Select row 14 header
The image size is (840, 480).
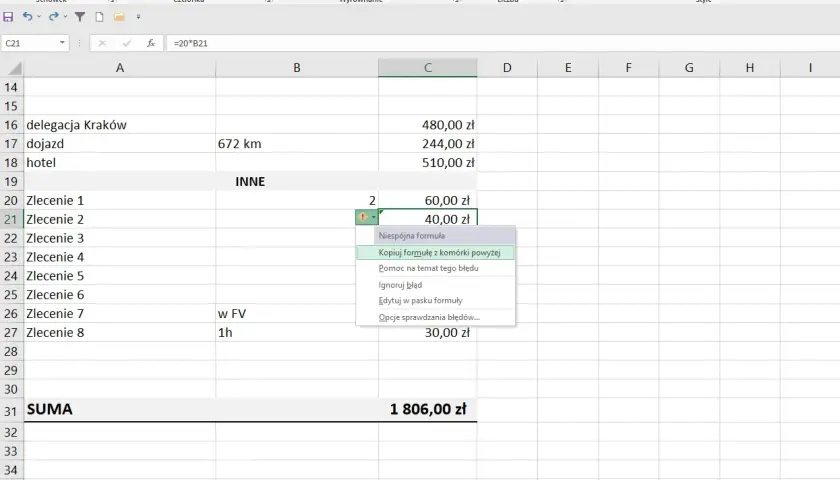11,87
